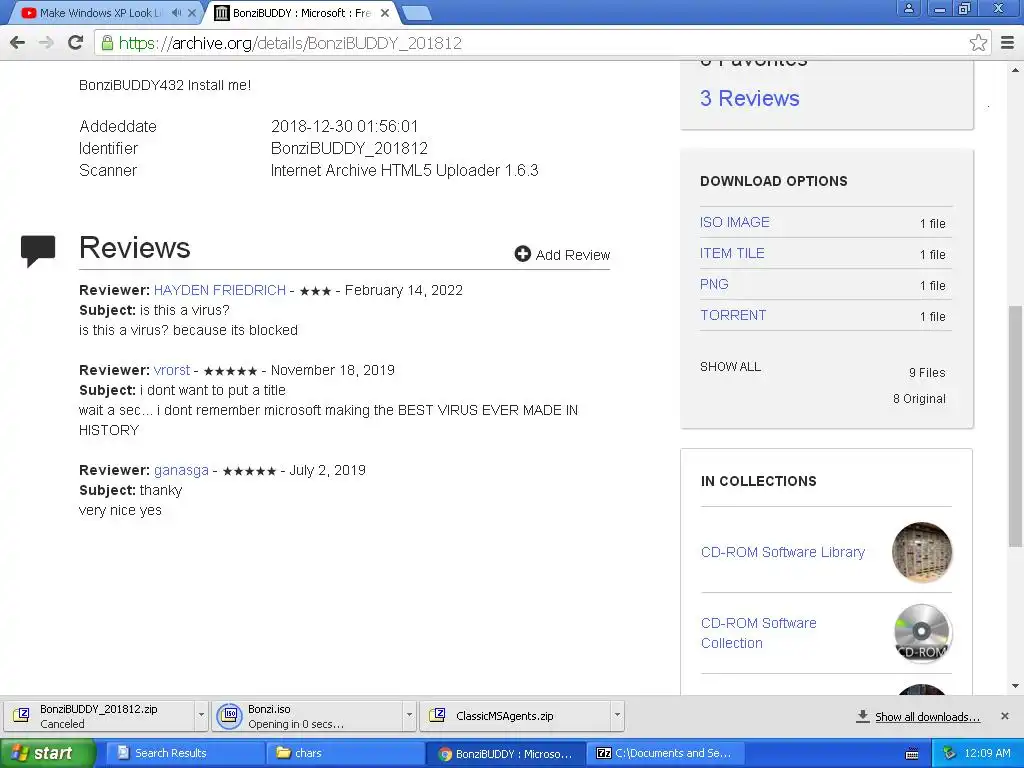Mute the YouTube tab via speaker icon
The height and width of the screenshot is (768, 1024).
pos(176,12)
